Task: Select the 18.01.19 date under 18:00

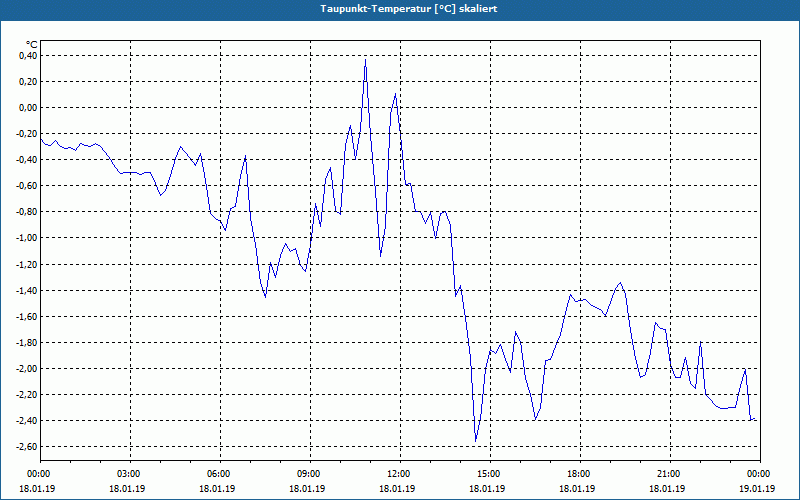Action: tap(578, 488)
